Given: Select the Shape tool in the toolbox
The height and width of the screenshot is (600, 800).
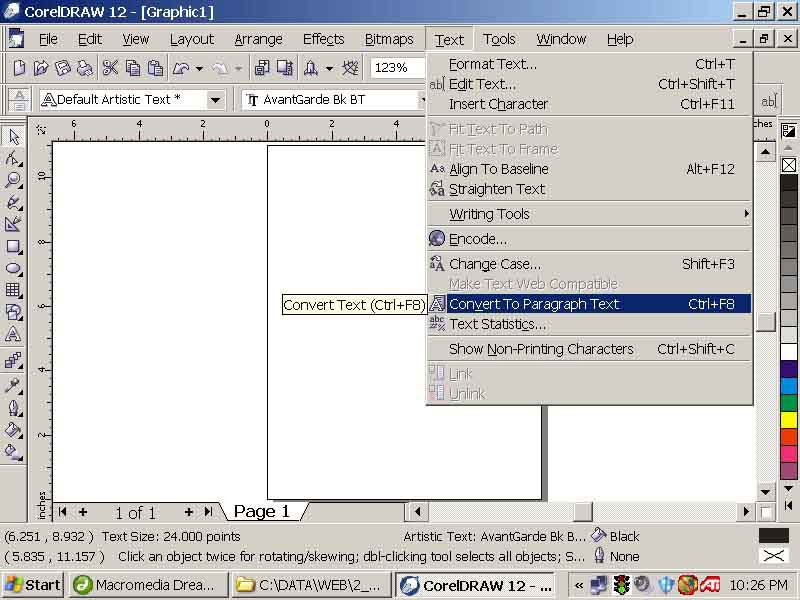Looking at the screenshot, I should click(x=13, y=159).
